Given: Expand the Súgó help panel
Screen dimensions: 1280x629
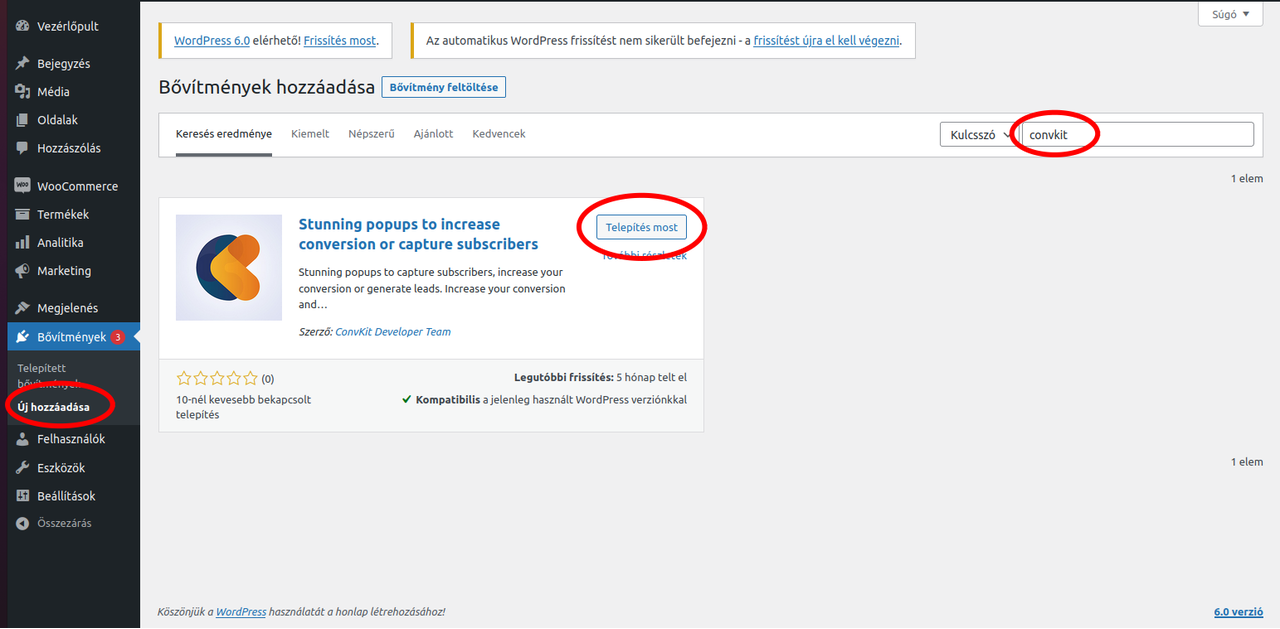Looking at the screenshot, I should 1229,14.
